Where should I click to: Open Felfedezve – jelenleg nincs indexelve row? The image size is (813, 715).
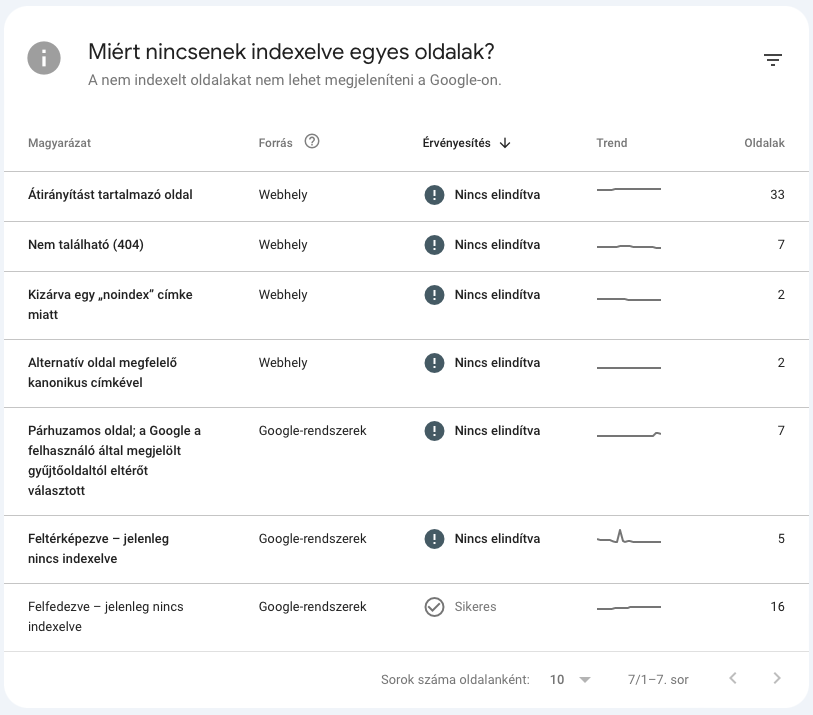click(106, 617)
